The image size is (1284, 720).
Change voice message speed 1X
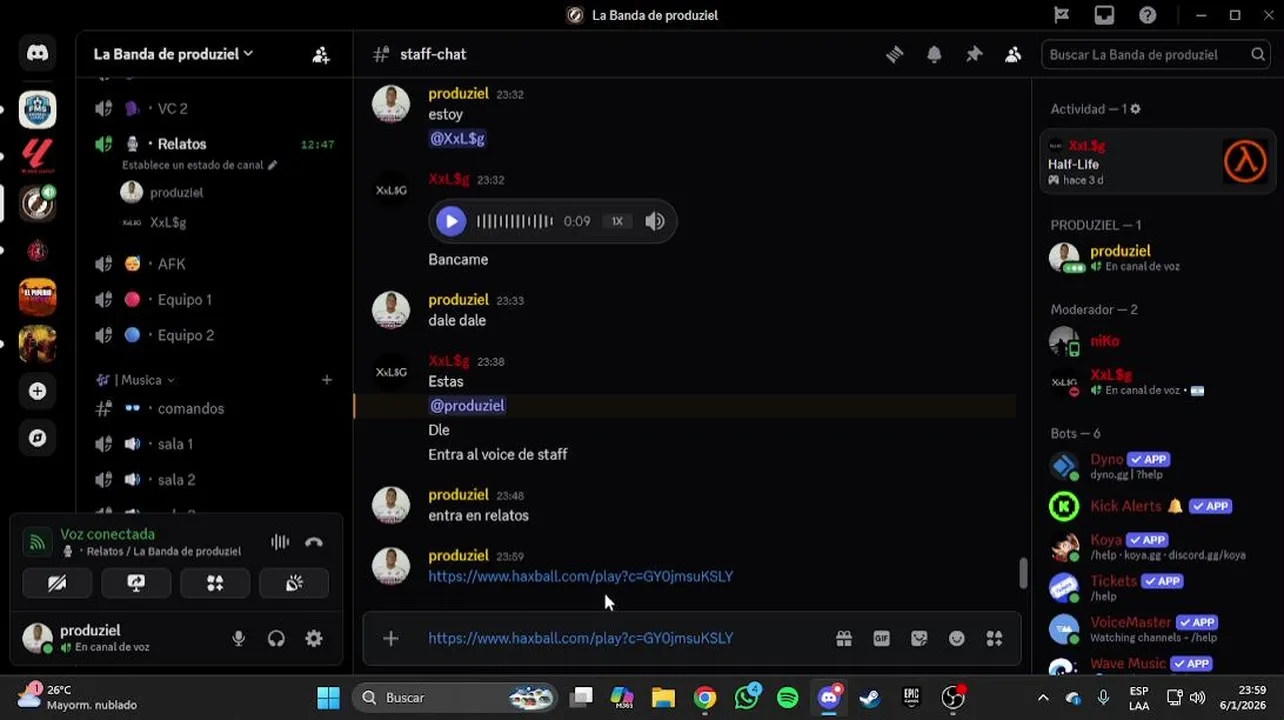[617, 221]
